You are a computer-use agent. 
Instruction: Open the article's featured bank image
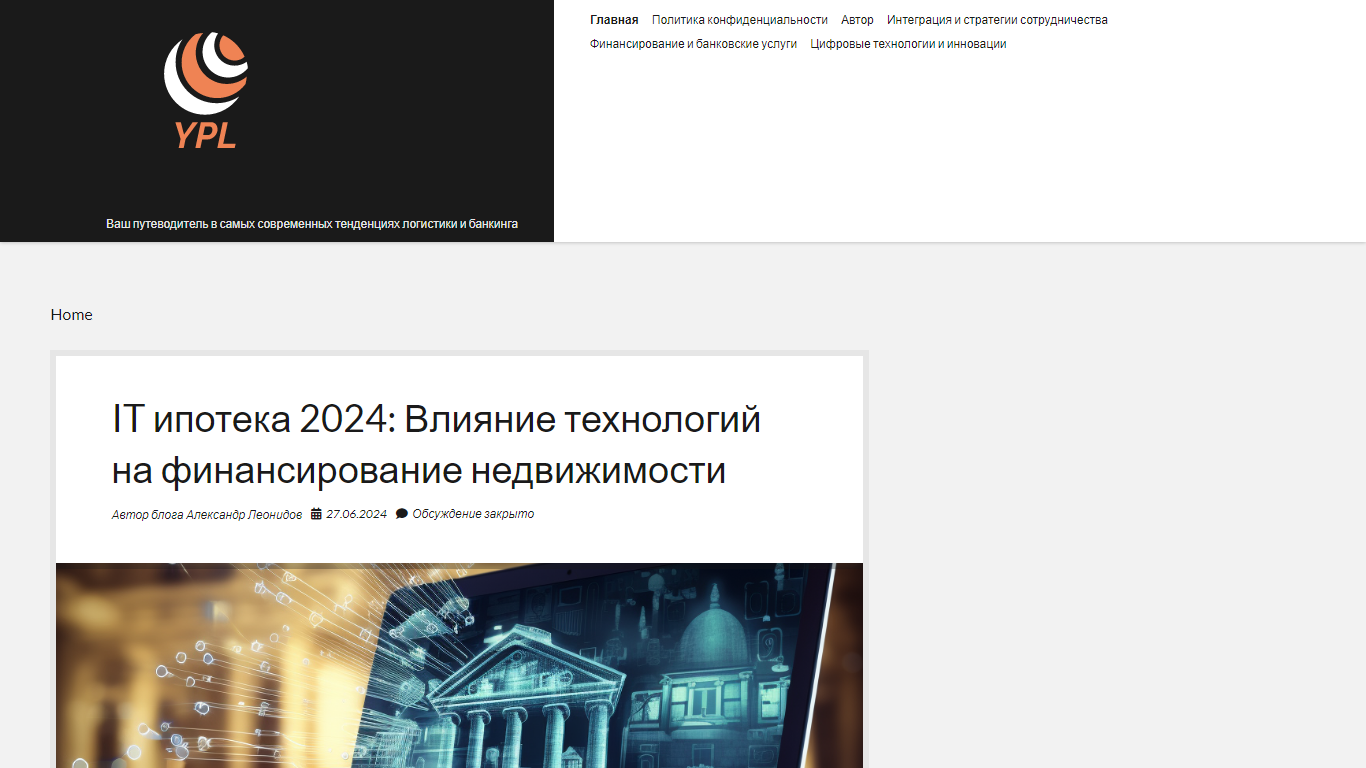(459, 665)
